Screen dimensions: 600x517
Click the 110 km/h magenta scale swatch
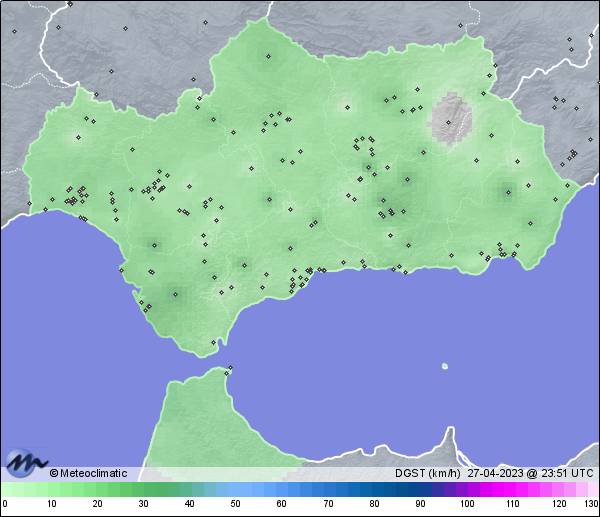[512, 490]
